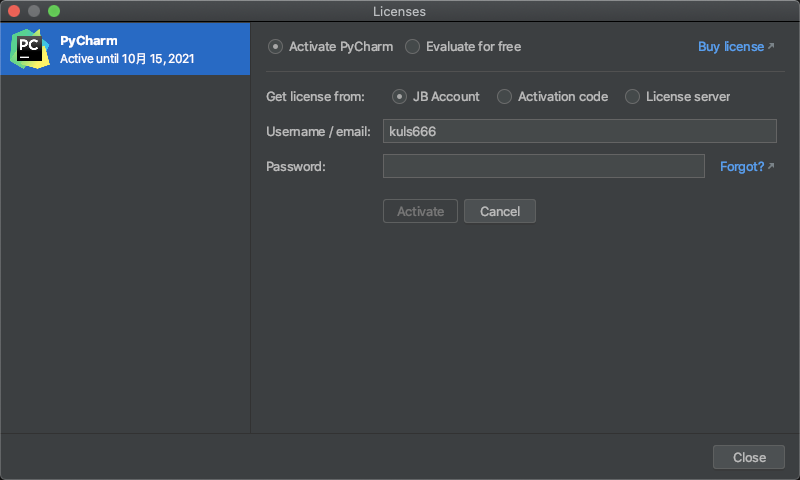
Task: Close the Licenses dialog
Action: coord(748,457)
